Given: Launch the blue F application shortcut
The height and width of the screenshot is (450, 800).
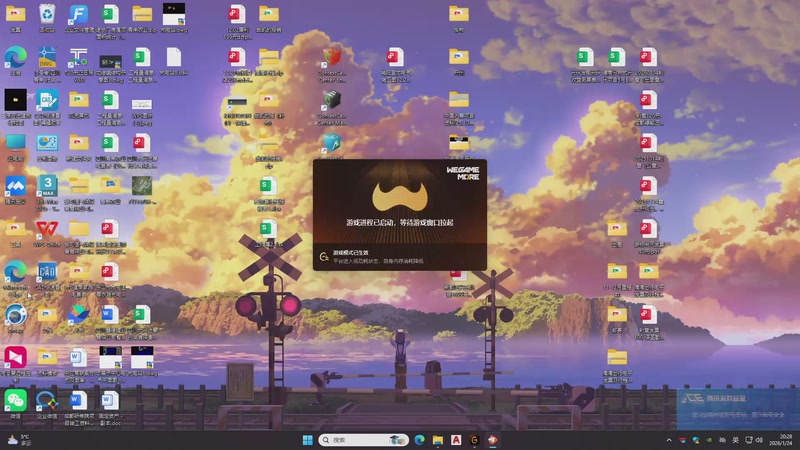Looking at the screenshot, I should point(79,14).
